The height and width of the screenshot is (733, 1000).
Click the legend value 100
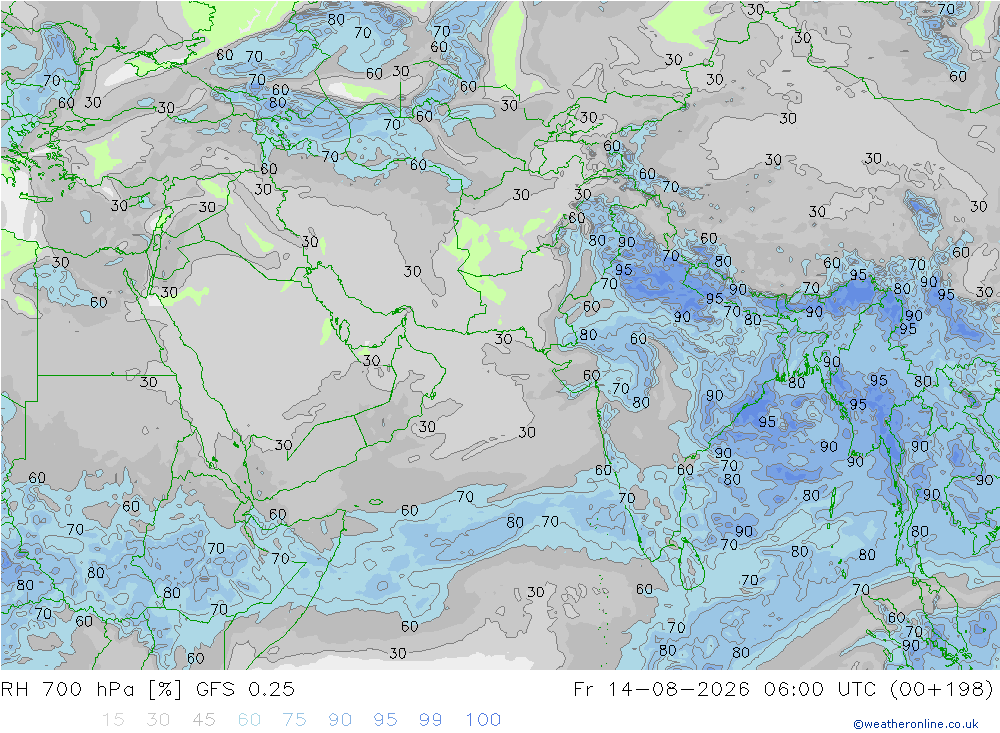click(x=483, y=720)
